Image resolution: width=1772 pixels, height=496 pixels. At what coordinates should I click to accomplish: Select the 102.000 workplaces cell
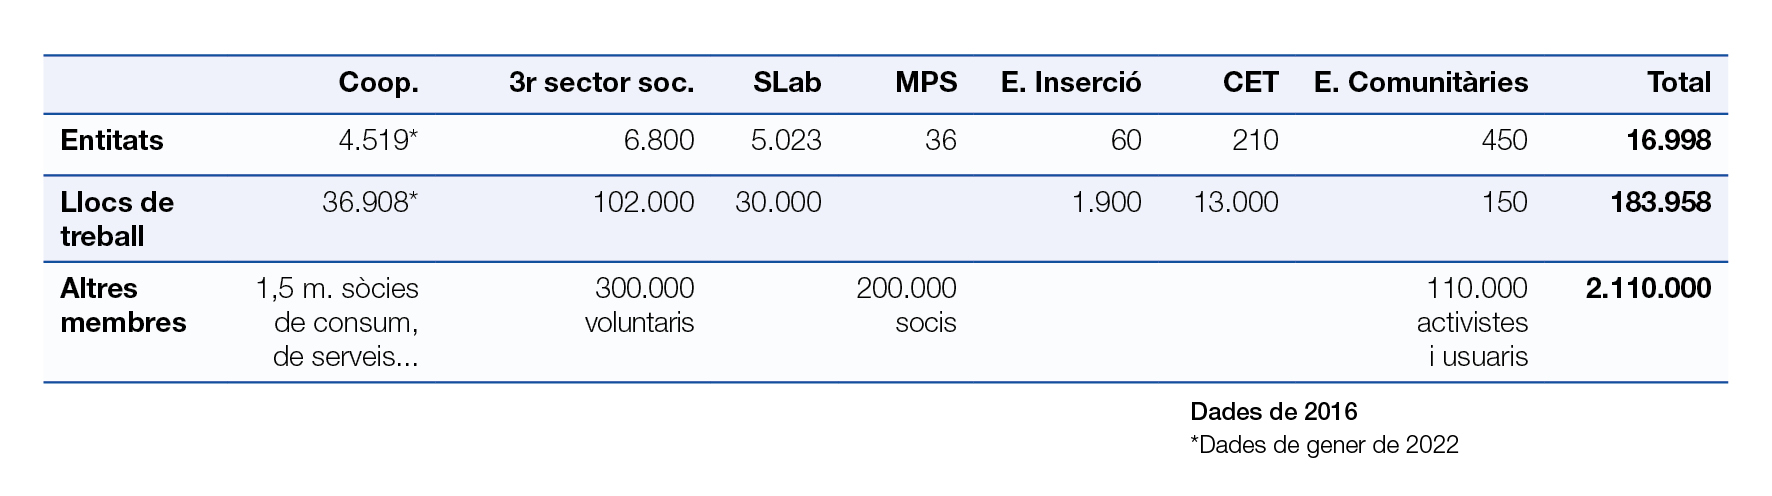pyautogui.click(x=643, y=203)
